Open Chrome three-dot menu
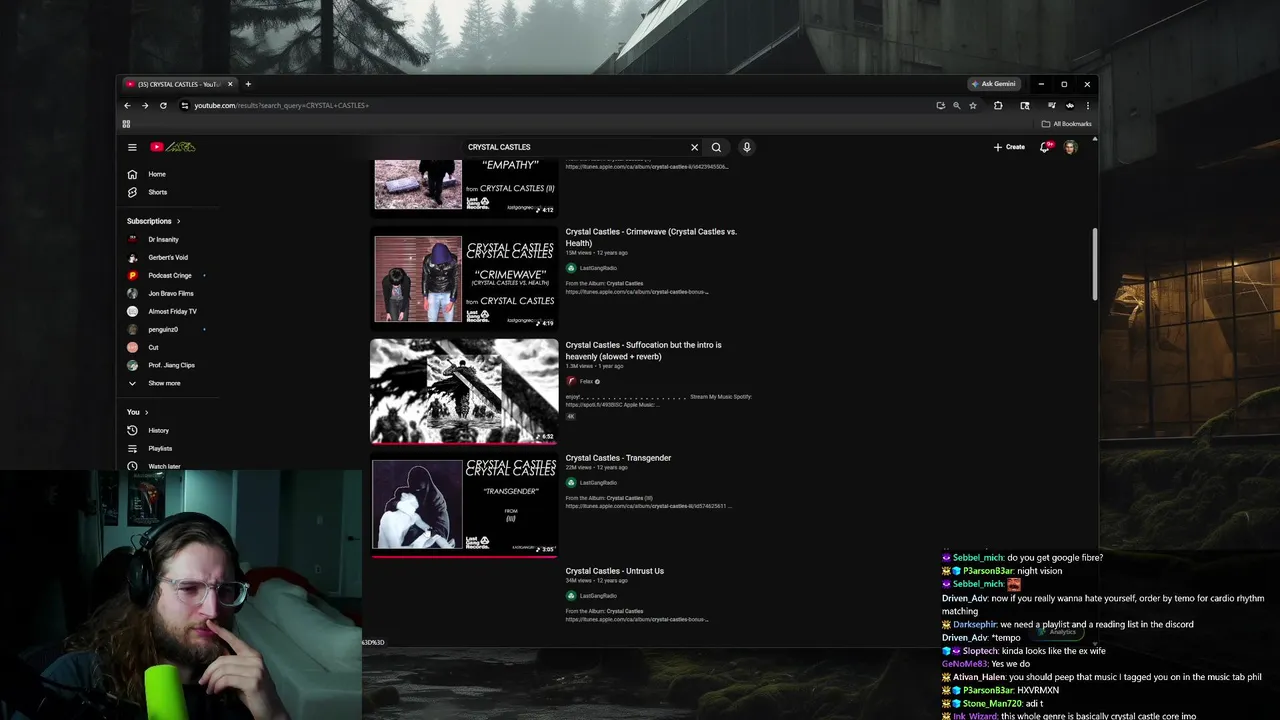 tap(1087, 105)
